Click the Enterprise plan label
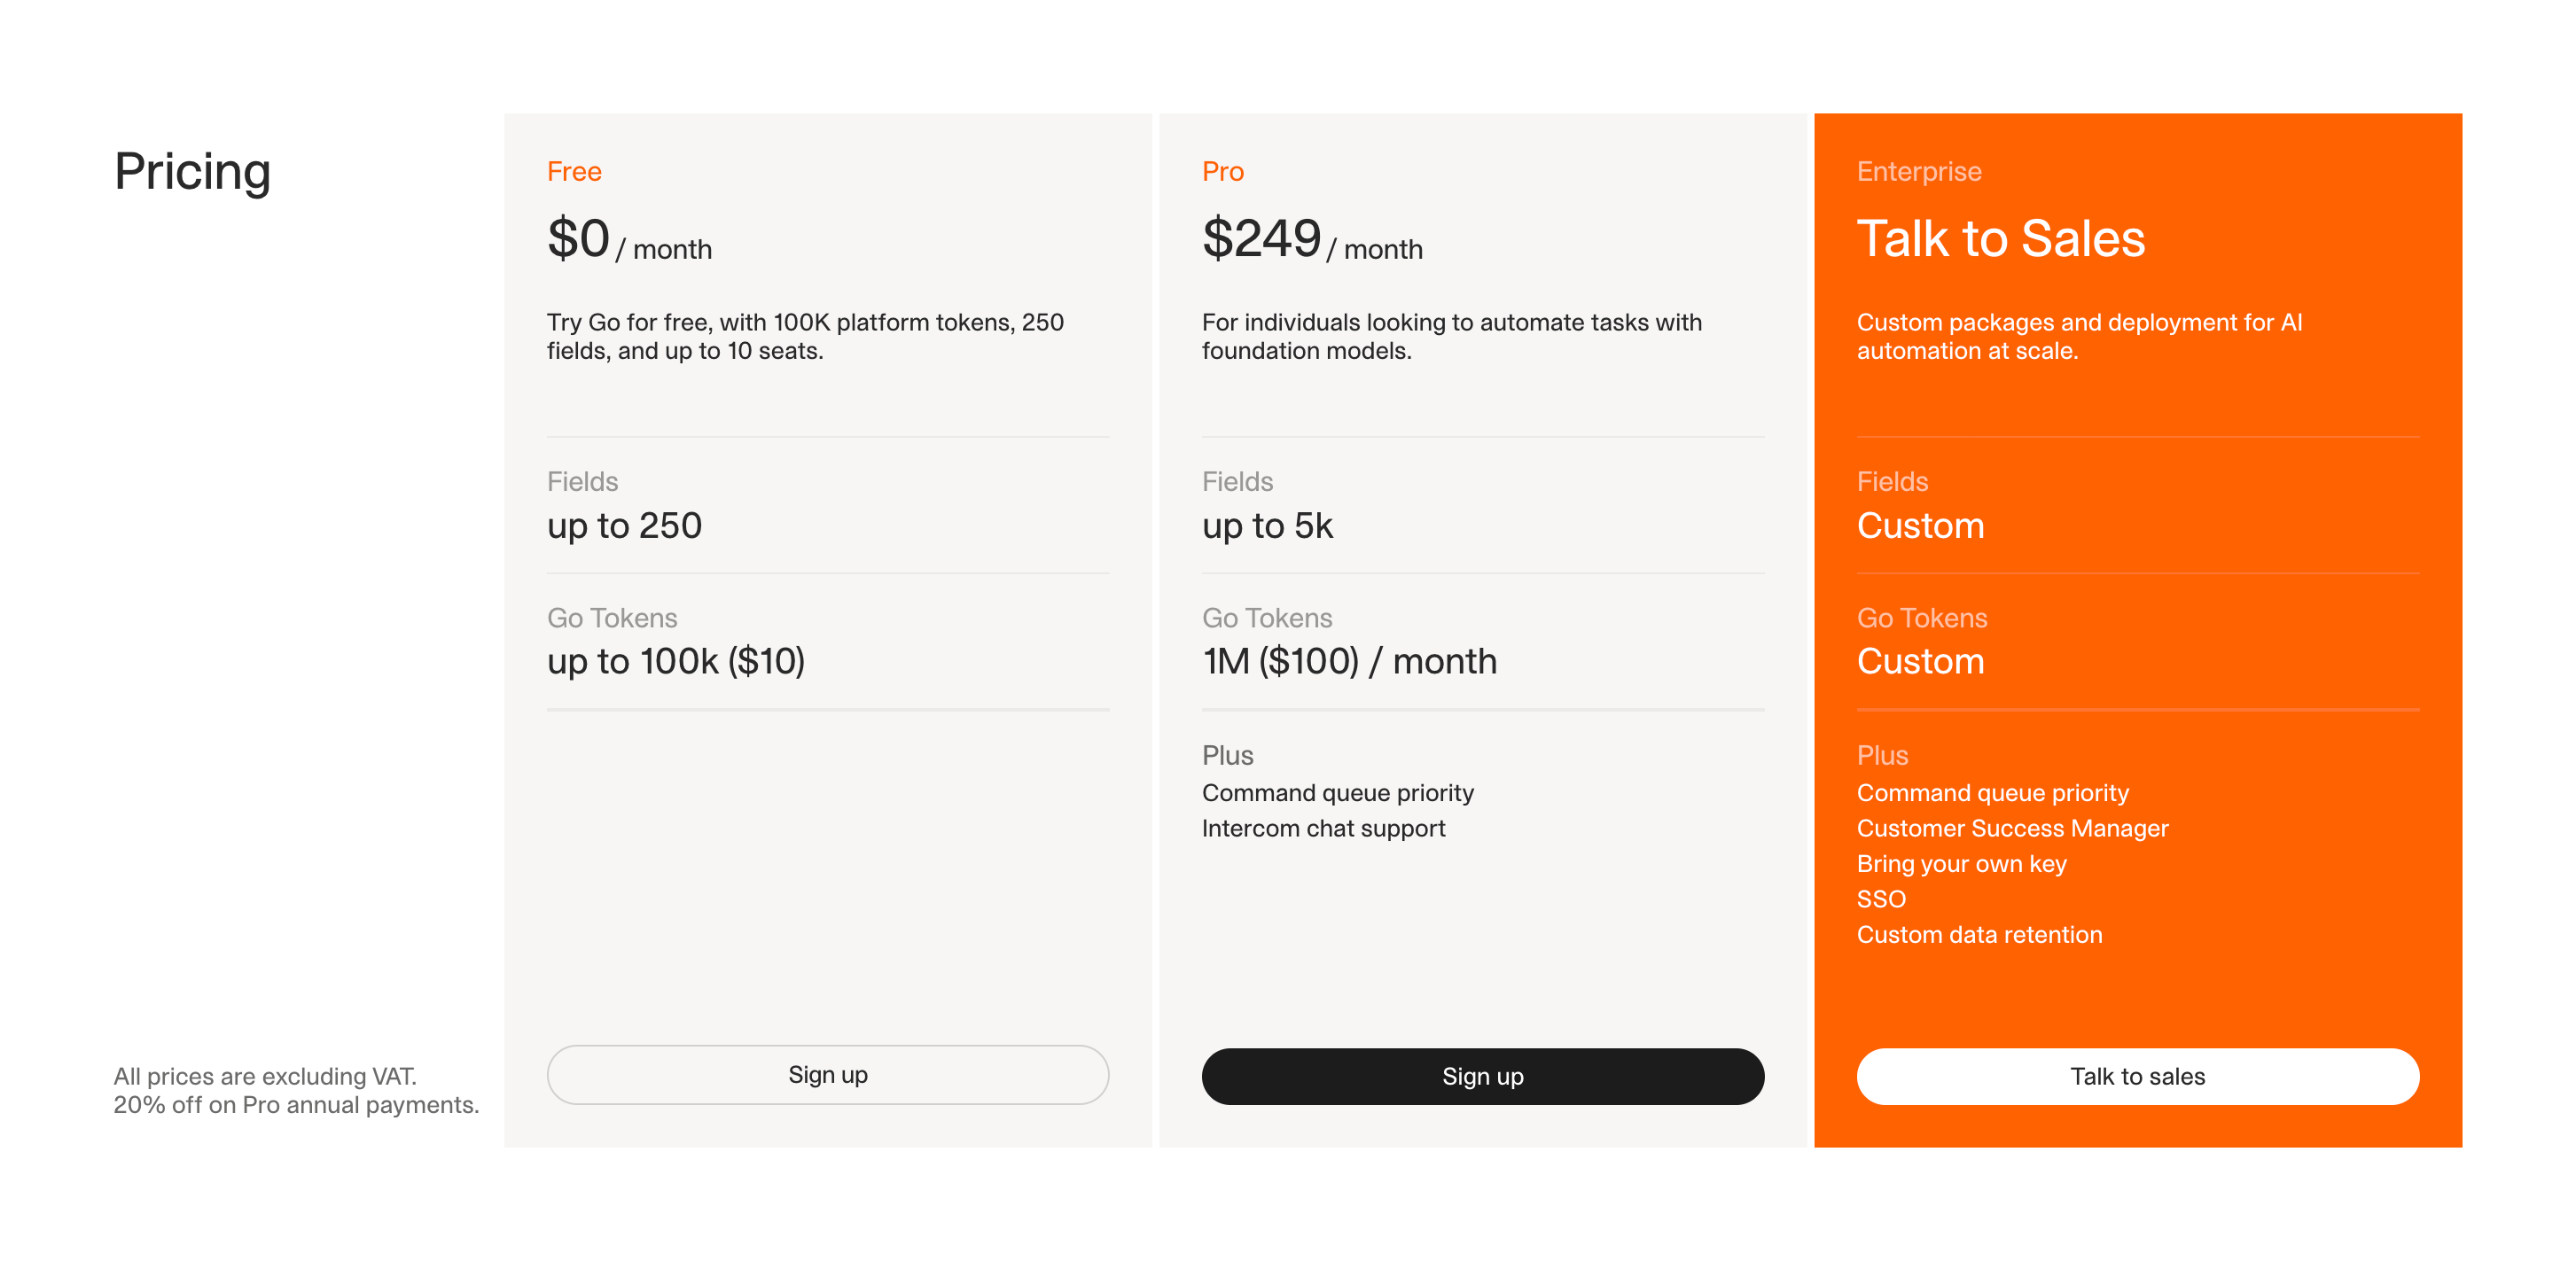2576x1261 pixels. point(1918,172)
